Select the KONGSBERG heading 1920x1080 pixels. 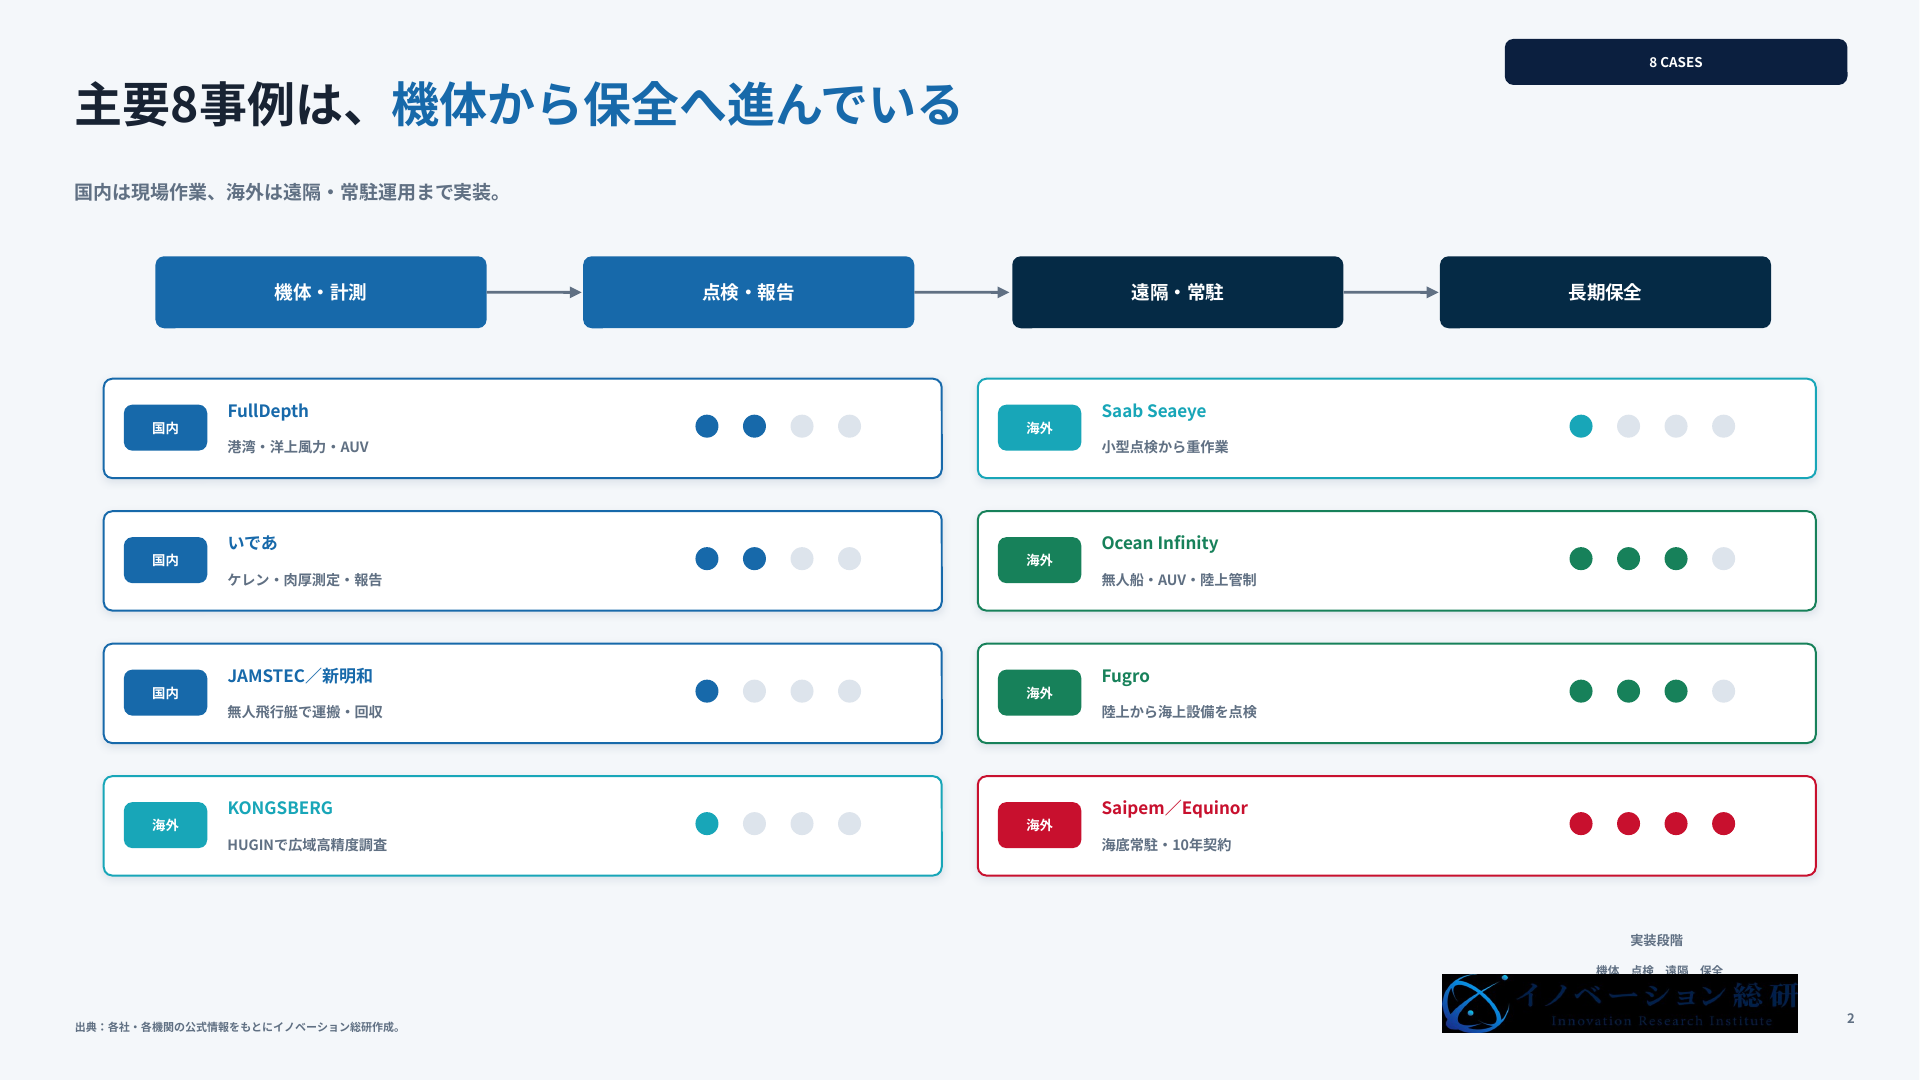[280, 808]
